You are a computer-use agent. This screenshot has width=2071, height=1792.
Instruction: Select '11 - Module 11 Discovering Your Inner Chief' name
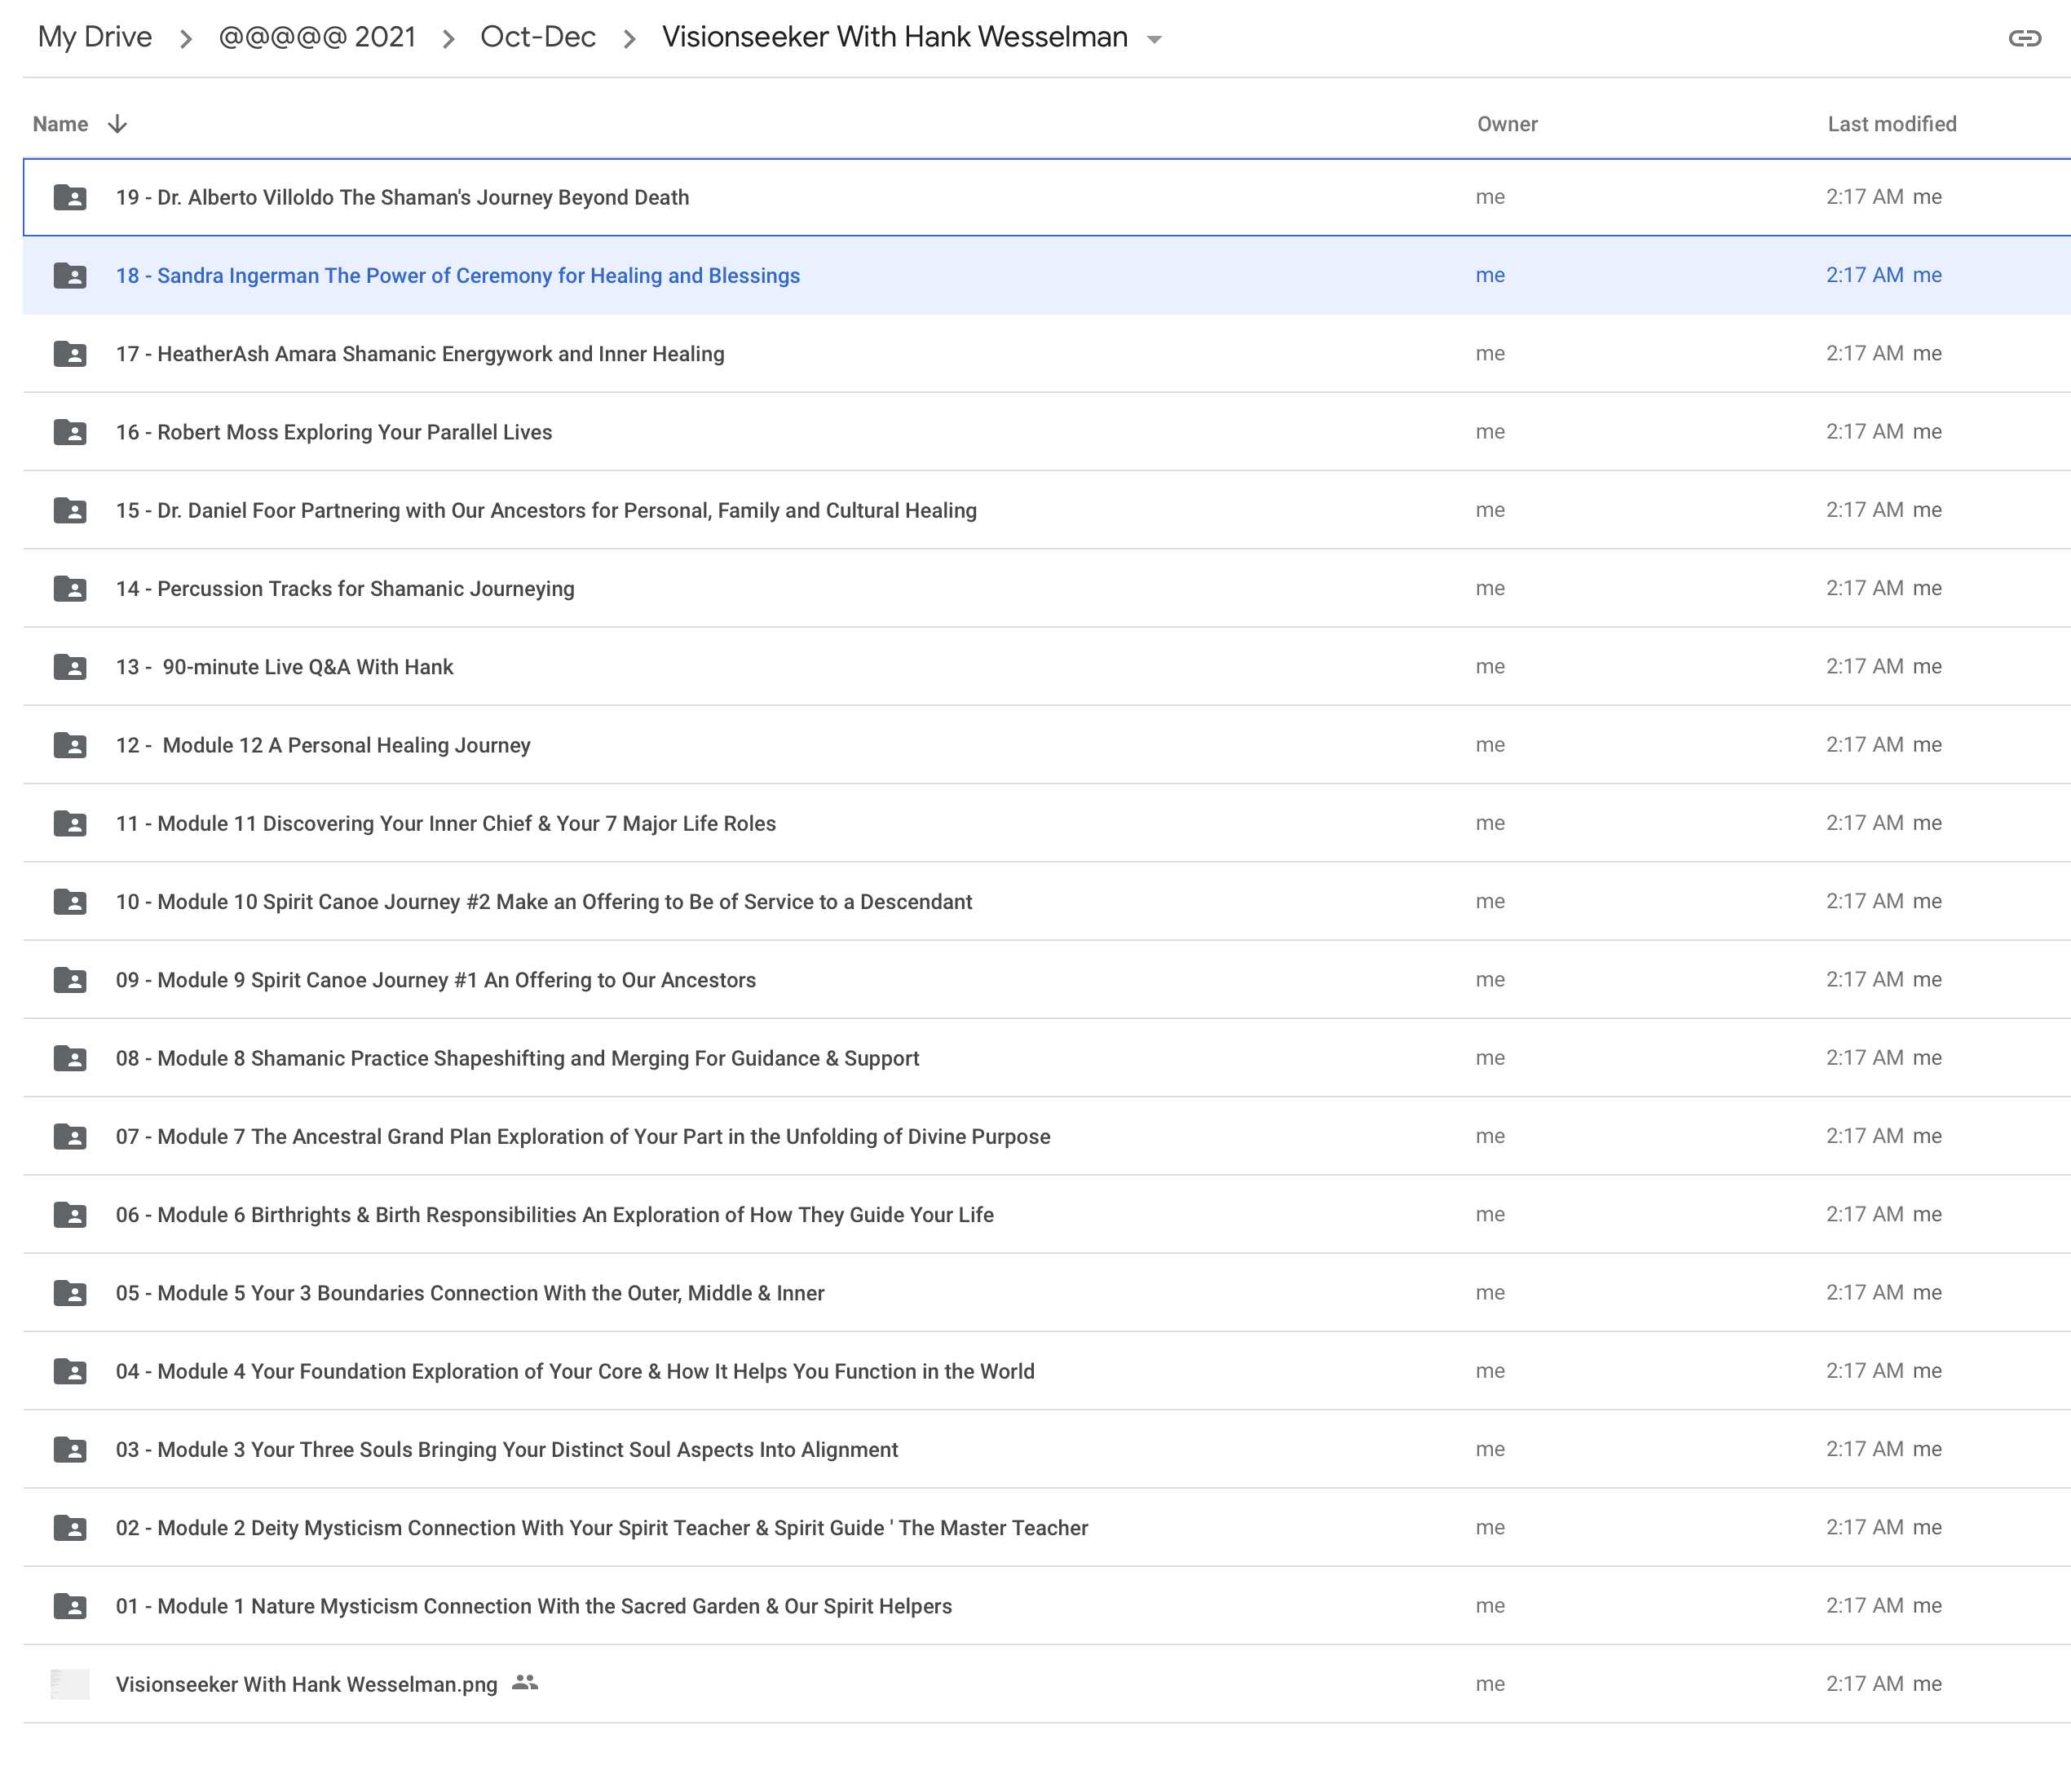pyautogui.click(x=446, y=823)
